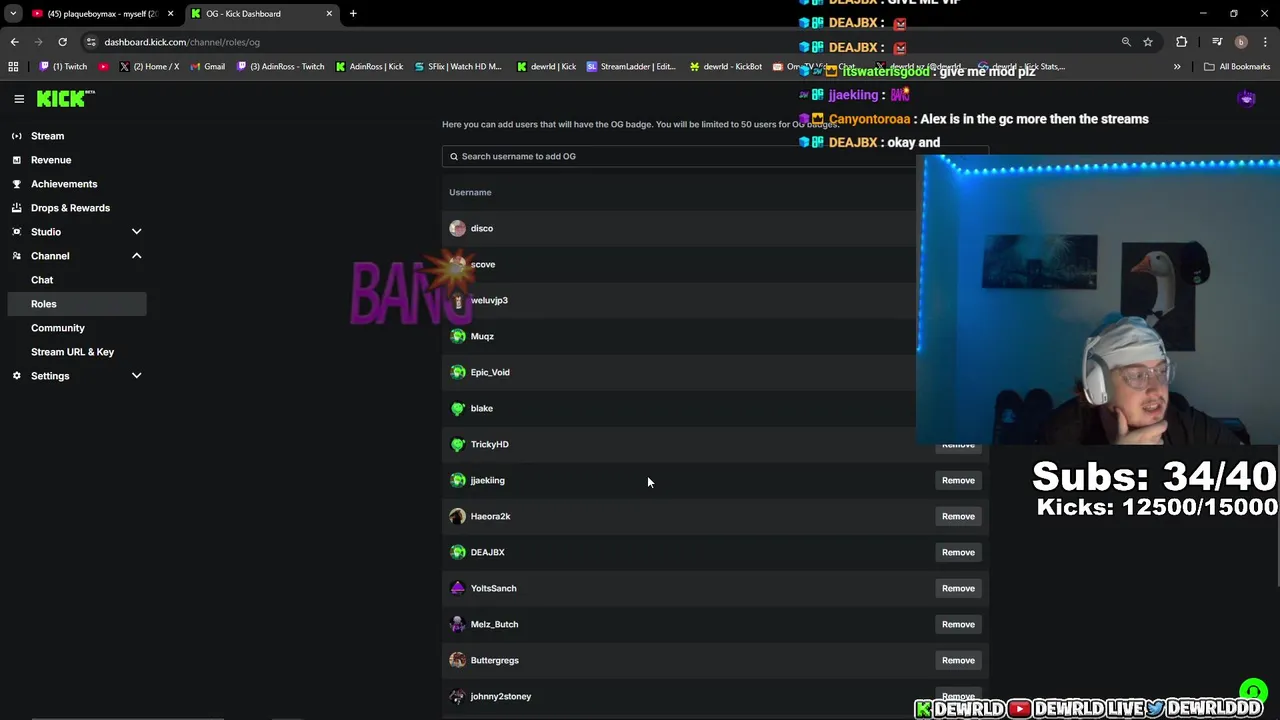The width and height of the screenshot is (1280, 720).
Task: Remove YoltsSanch from OG list
Action: coord(958,588)
